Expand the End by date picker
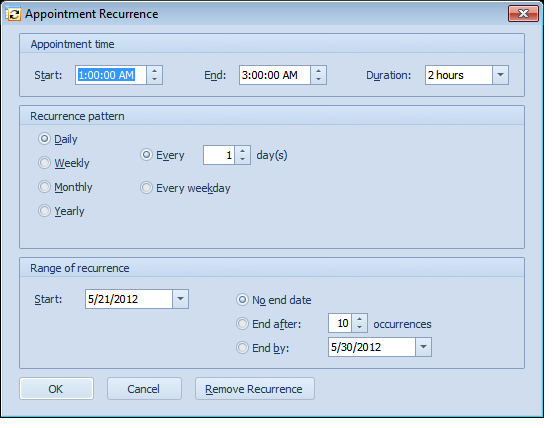This screenshot has height=428, width=554. pyautogui.click(x=423, y=347)
